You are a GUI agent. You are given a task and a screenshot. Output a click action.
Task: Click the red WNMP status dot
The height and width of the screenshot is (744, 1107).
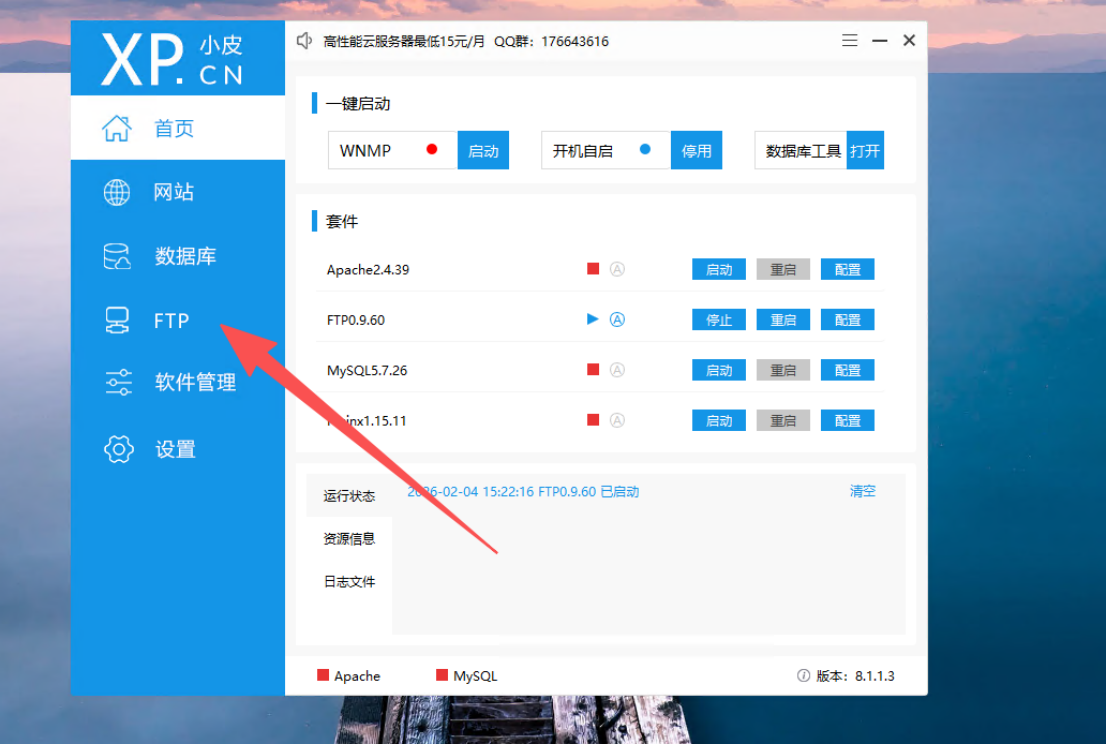coord(432,149)
